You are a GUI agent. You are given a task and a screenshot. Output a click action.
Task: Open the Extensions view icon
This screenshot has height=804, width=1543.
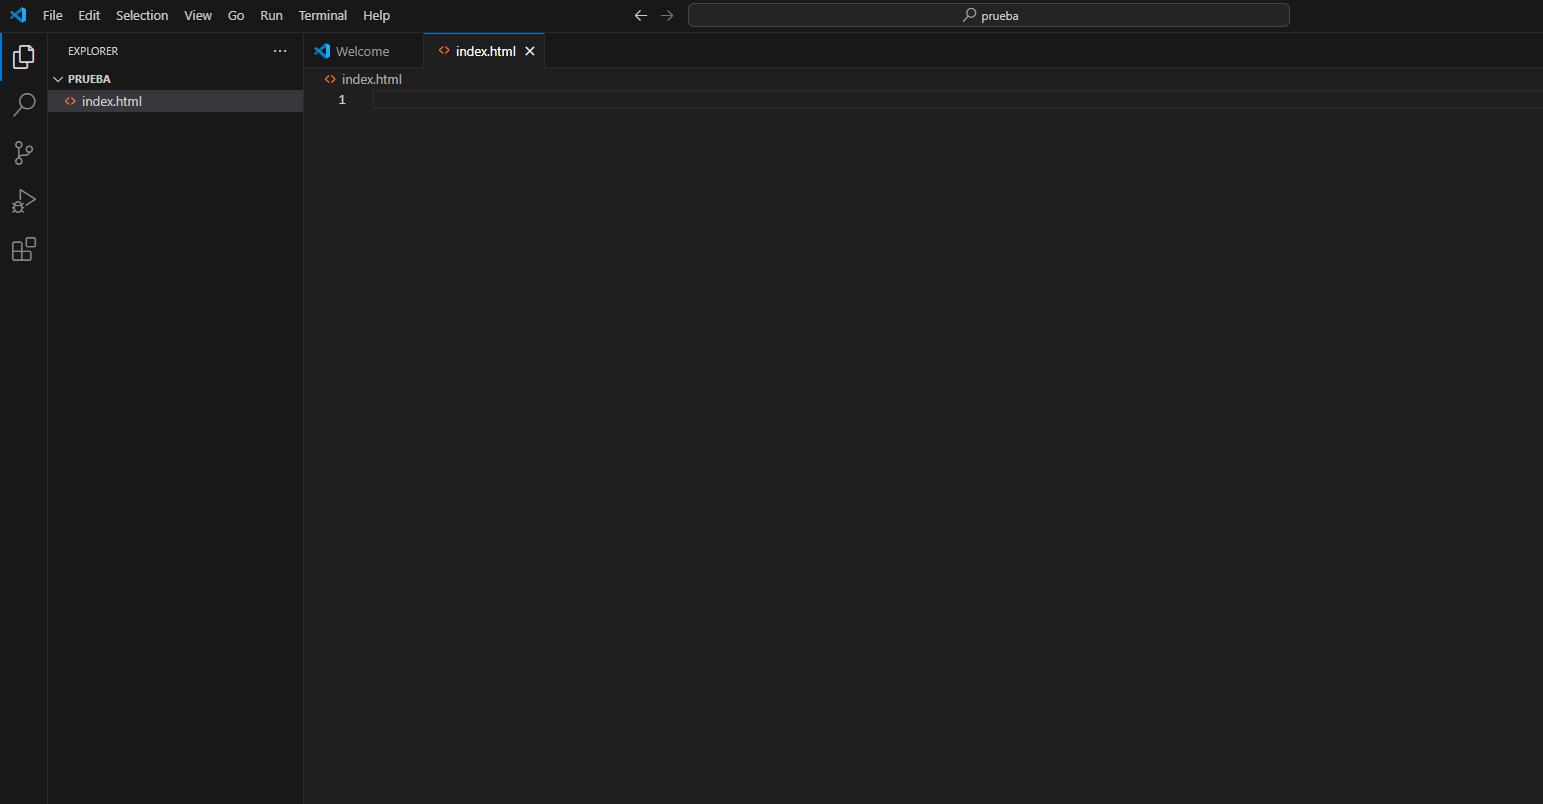coord(24,249)
